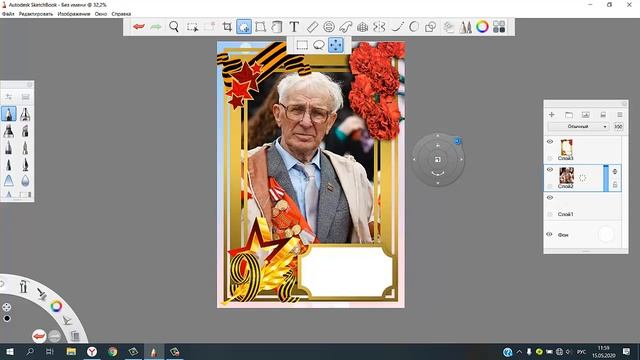Image resolution: width=640 pixels, height=360 pixels.
Task: Add an image layer in Layer Editor
Action: click(586, 115)
